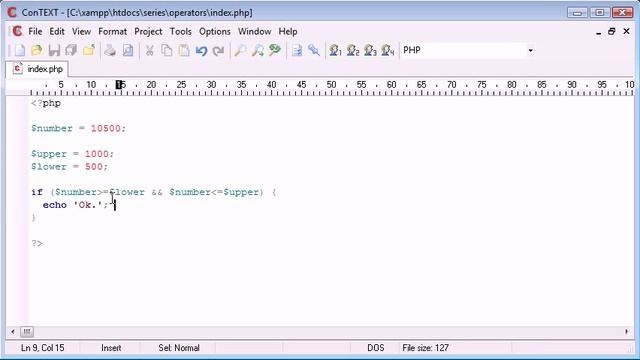640x360 pixels.
Task: Click the ConTEXT icon in the menu bar
Action: point(17,31)
